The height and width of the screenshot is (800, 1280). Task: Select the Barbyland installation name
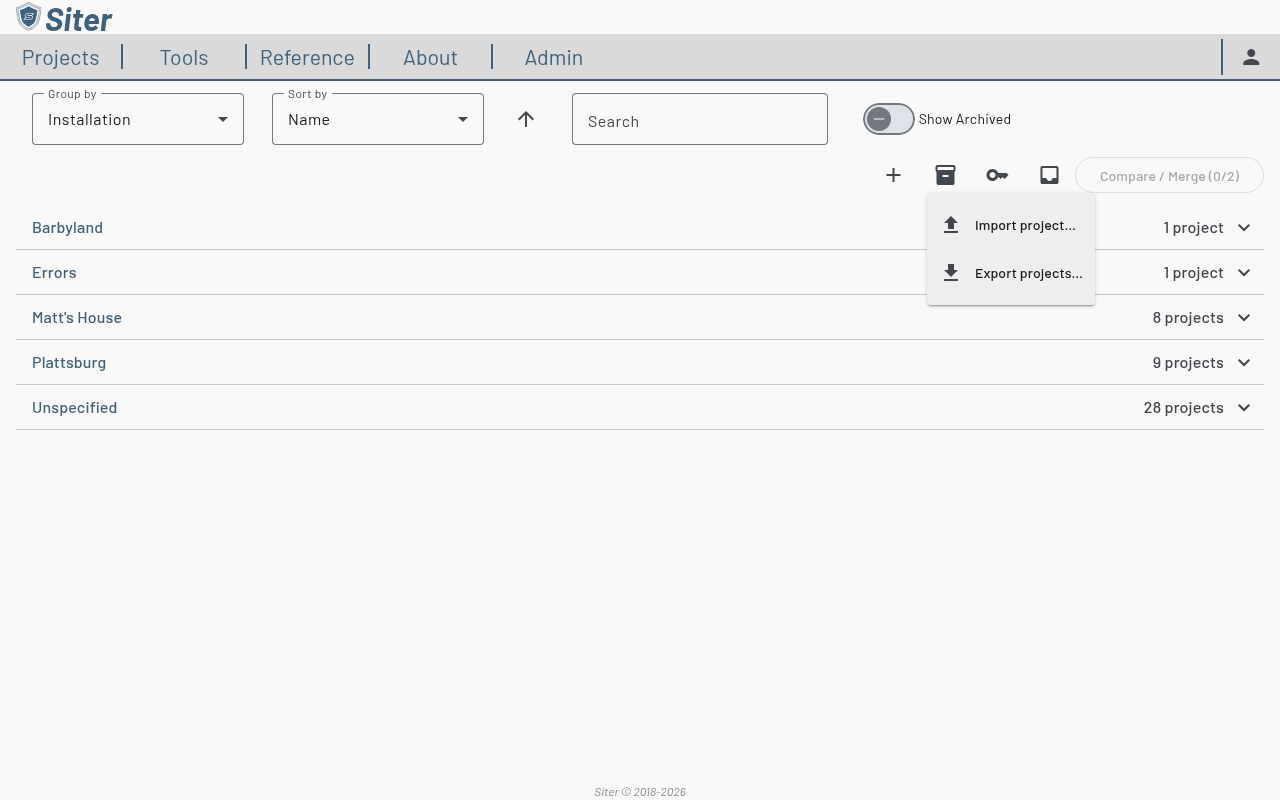[67, 227]
